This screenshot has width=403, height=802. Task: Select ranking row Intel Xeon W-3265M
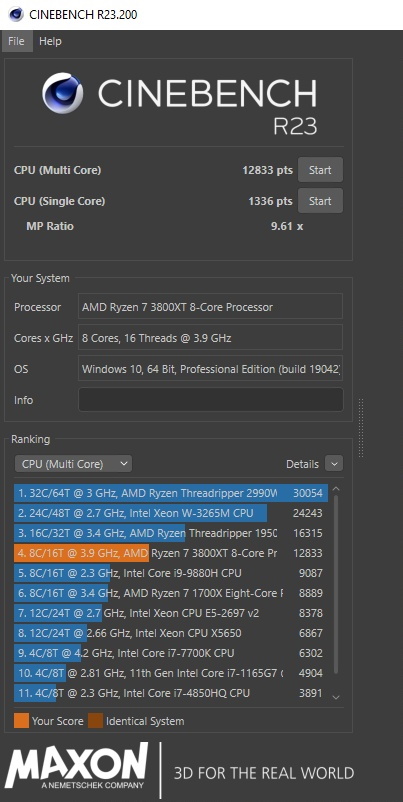tap(171, 513)
